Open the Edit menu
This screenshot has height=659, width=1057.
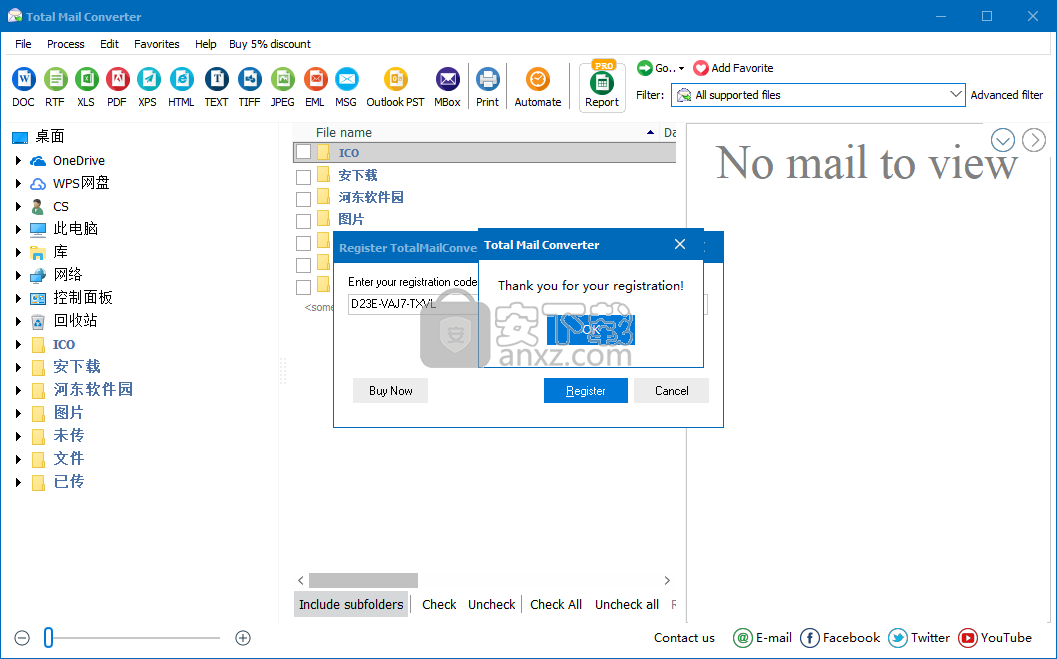[109, 44]
